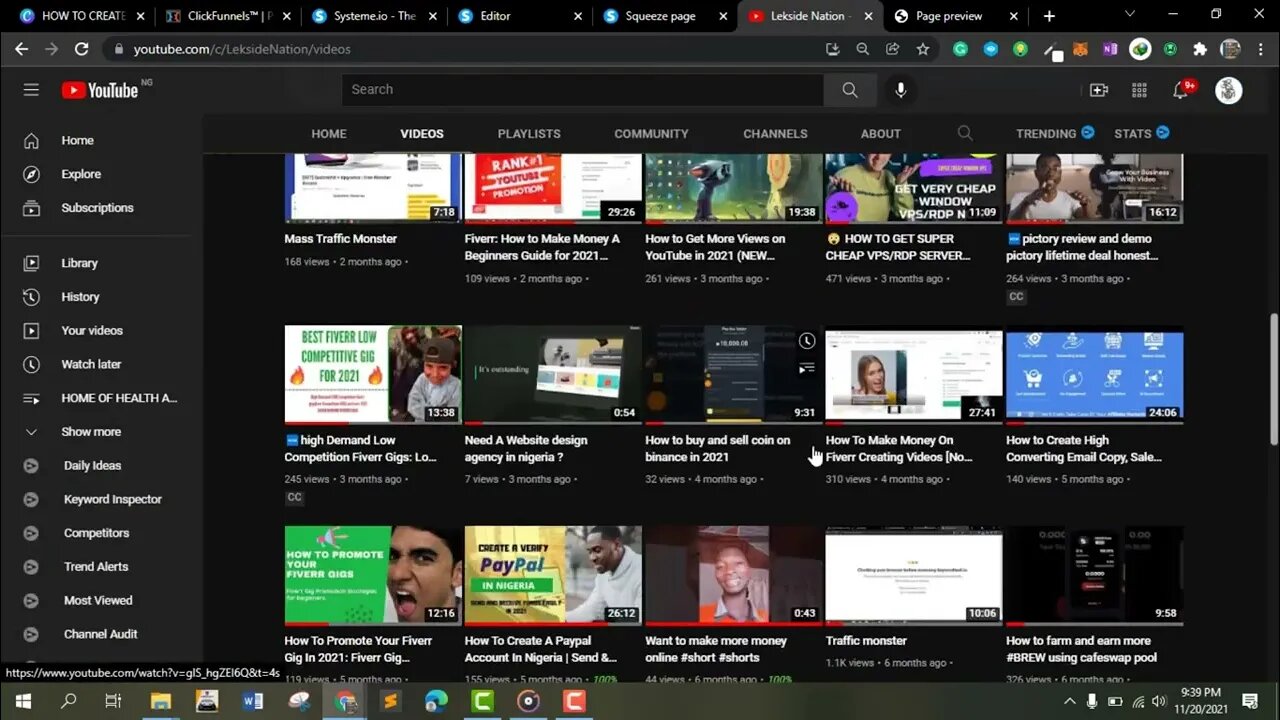The height and width of the screenshot is (720, 1280).
Task: Switch to the PLAYLISTS tab
Action: click(x=529, y=134)
